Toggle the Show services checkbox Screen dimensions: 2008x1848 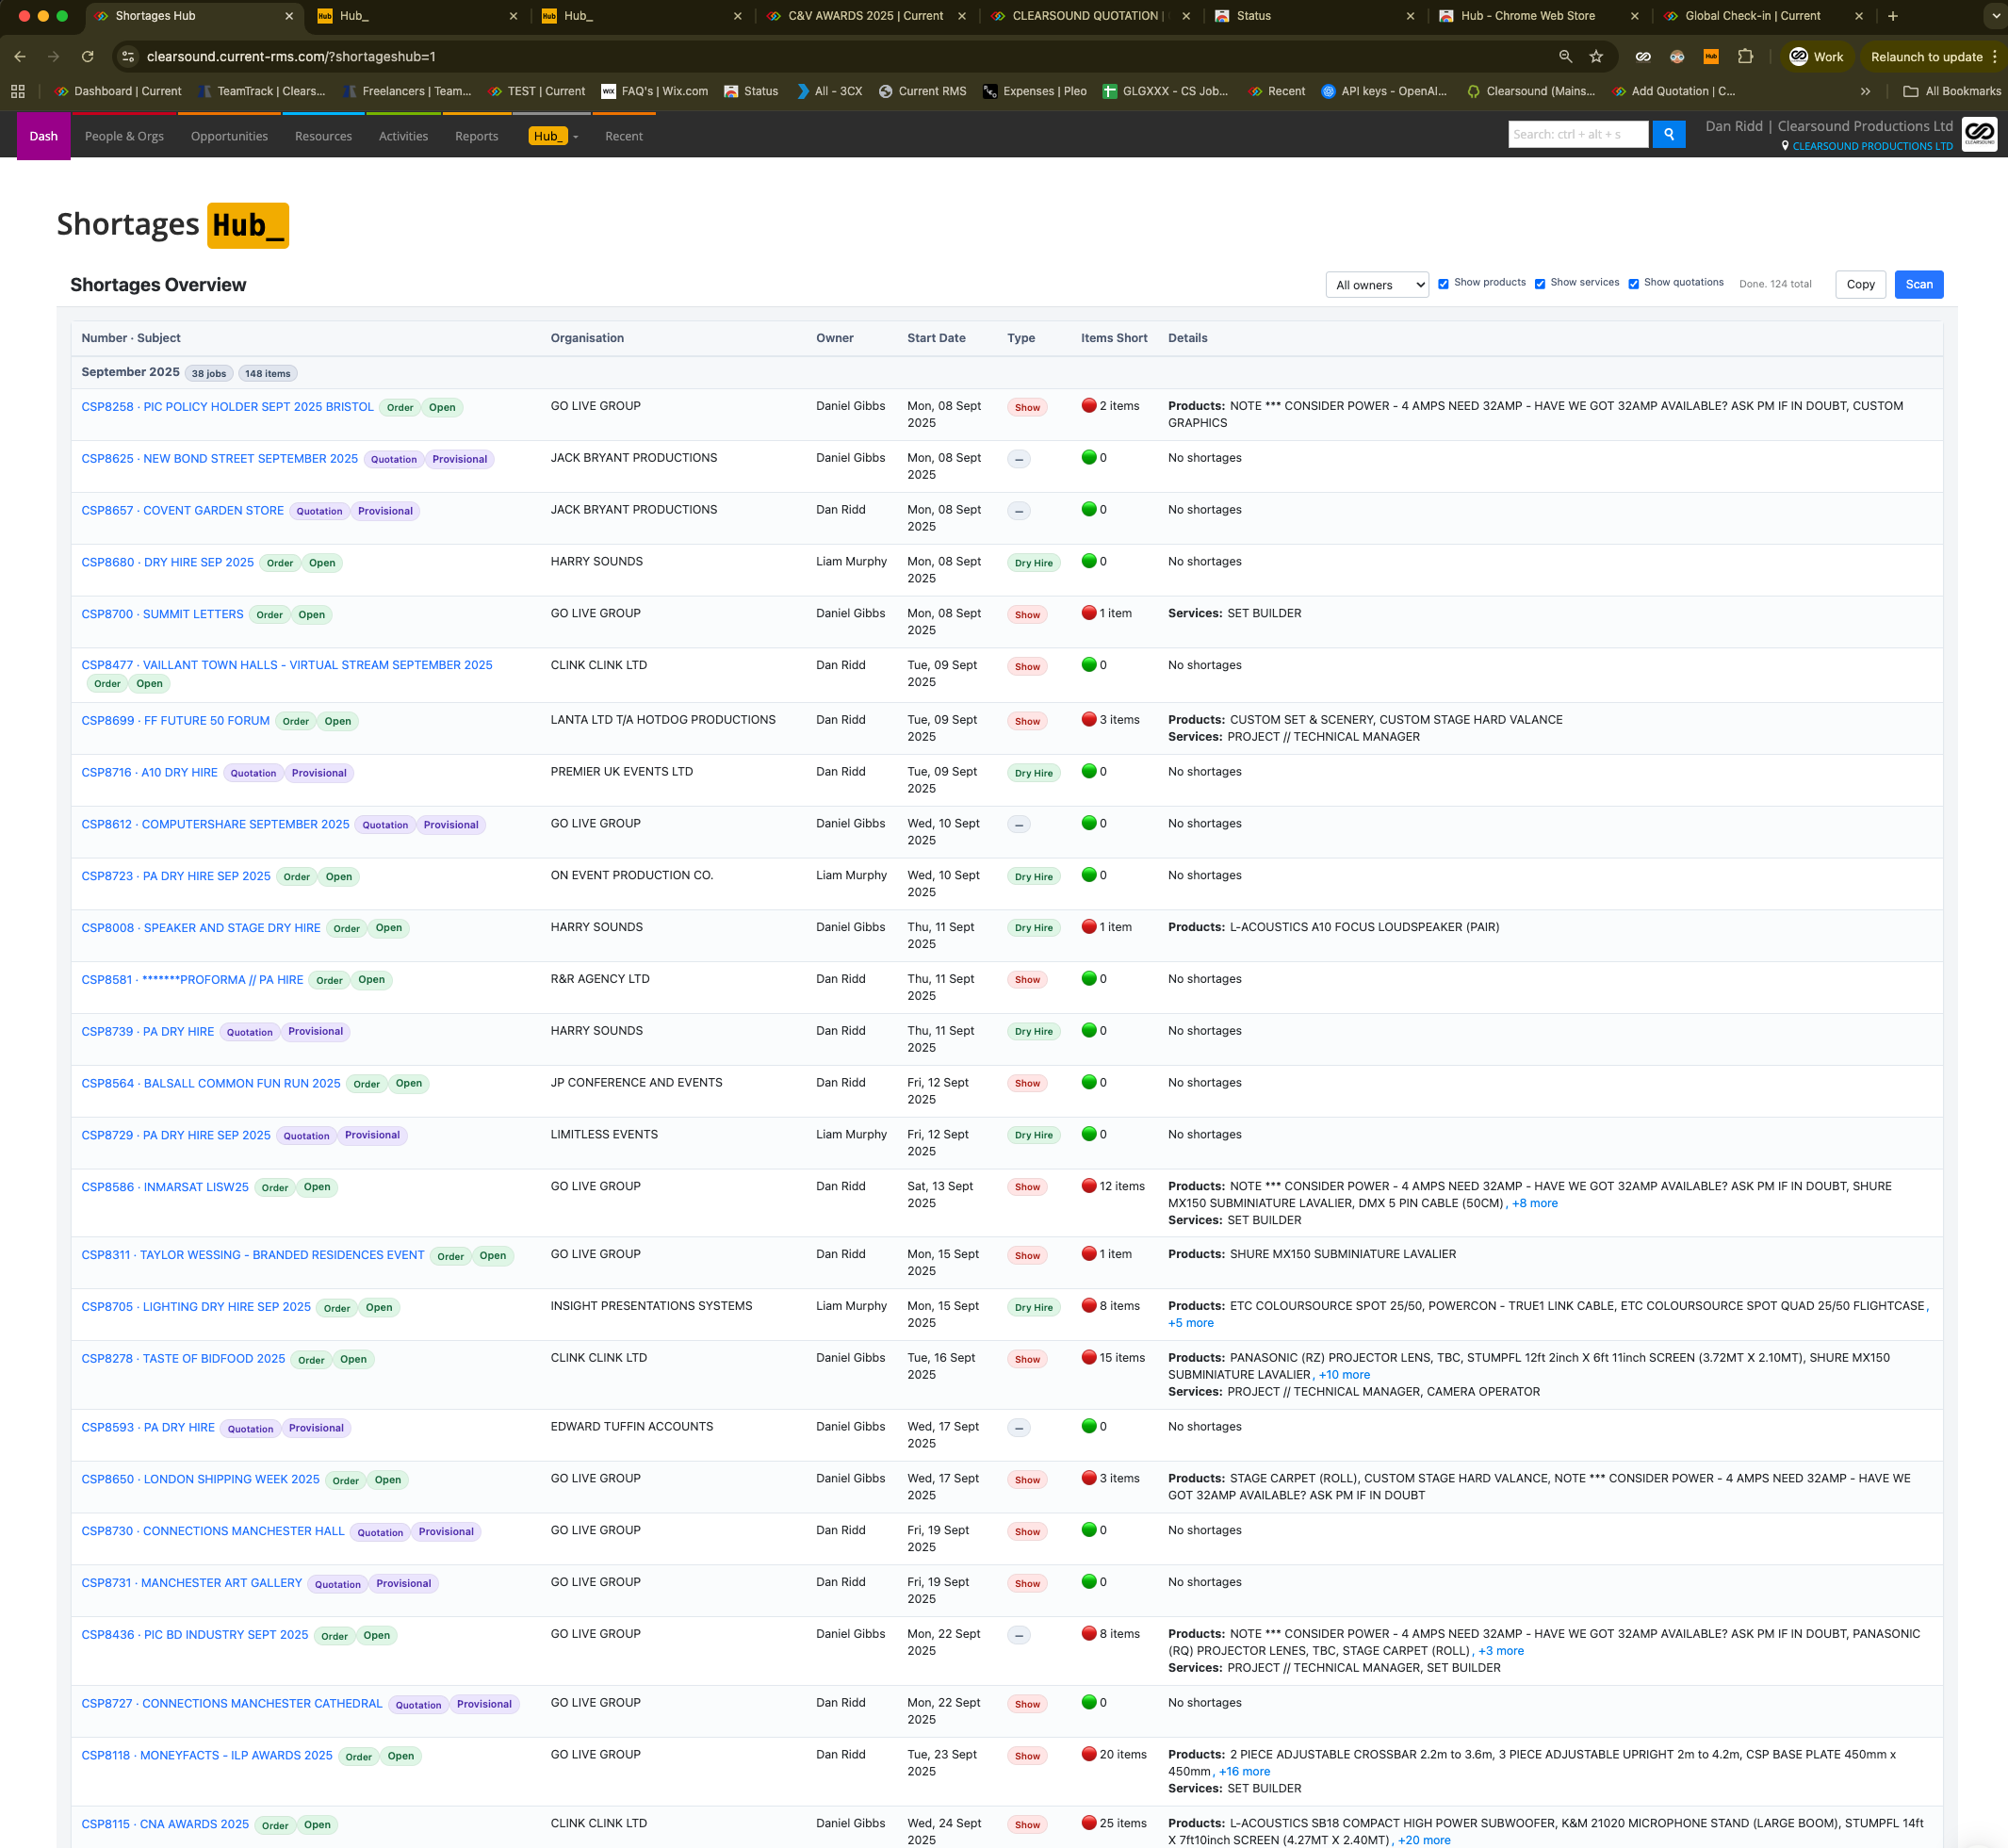[x=1540, y=284]
